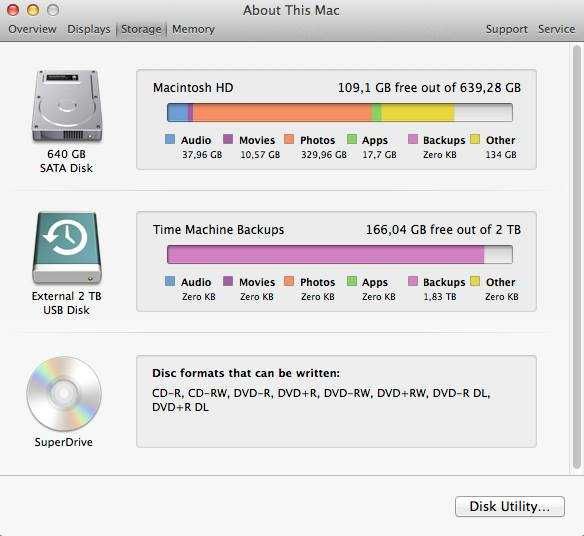Click the "About This Mac" window title
This screenshot has height=536, width=584.
point(291,10)
